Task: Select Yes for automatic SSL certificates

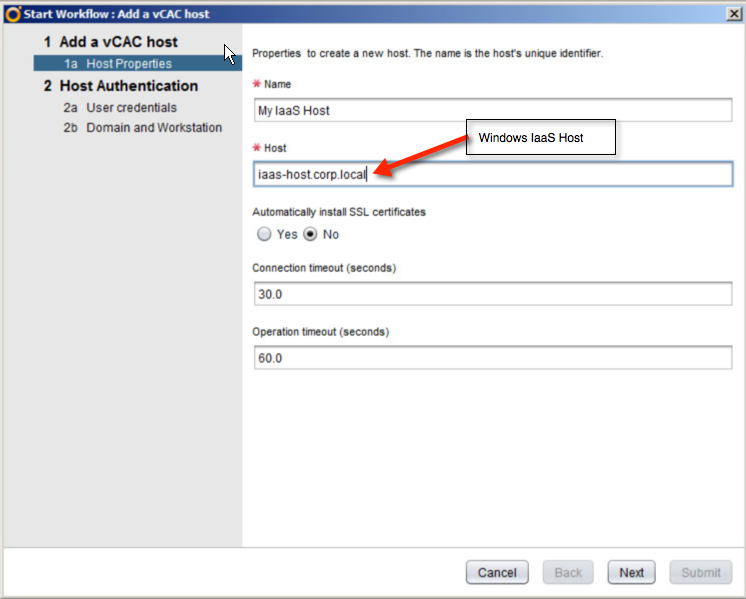Action: [x=264, y=234]
